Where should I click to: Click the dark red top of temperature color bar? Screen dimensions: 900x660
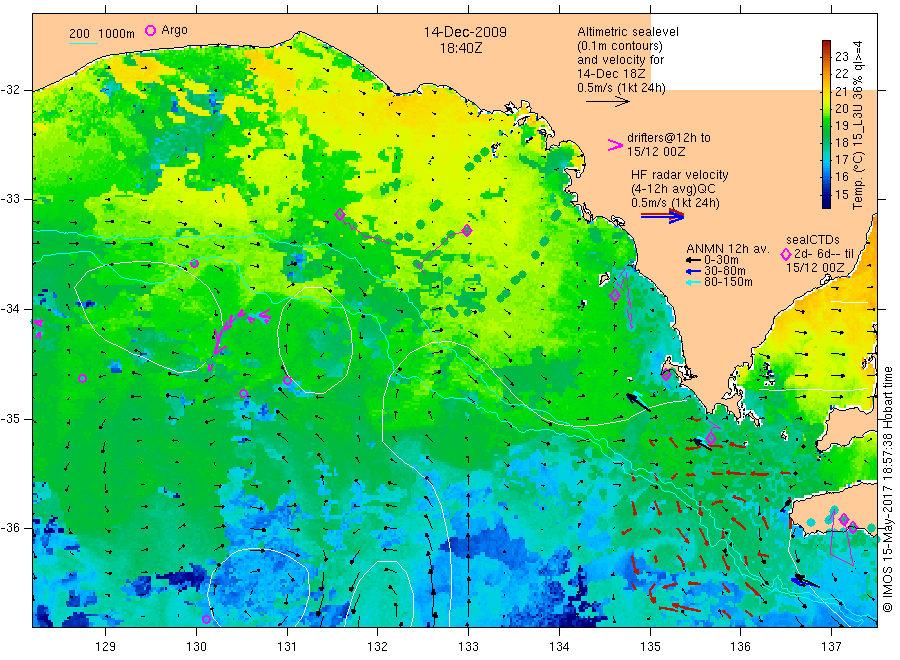tap(826, 46)
